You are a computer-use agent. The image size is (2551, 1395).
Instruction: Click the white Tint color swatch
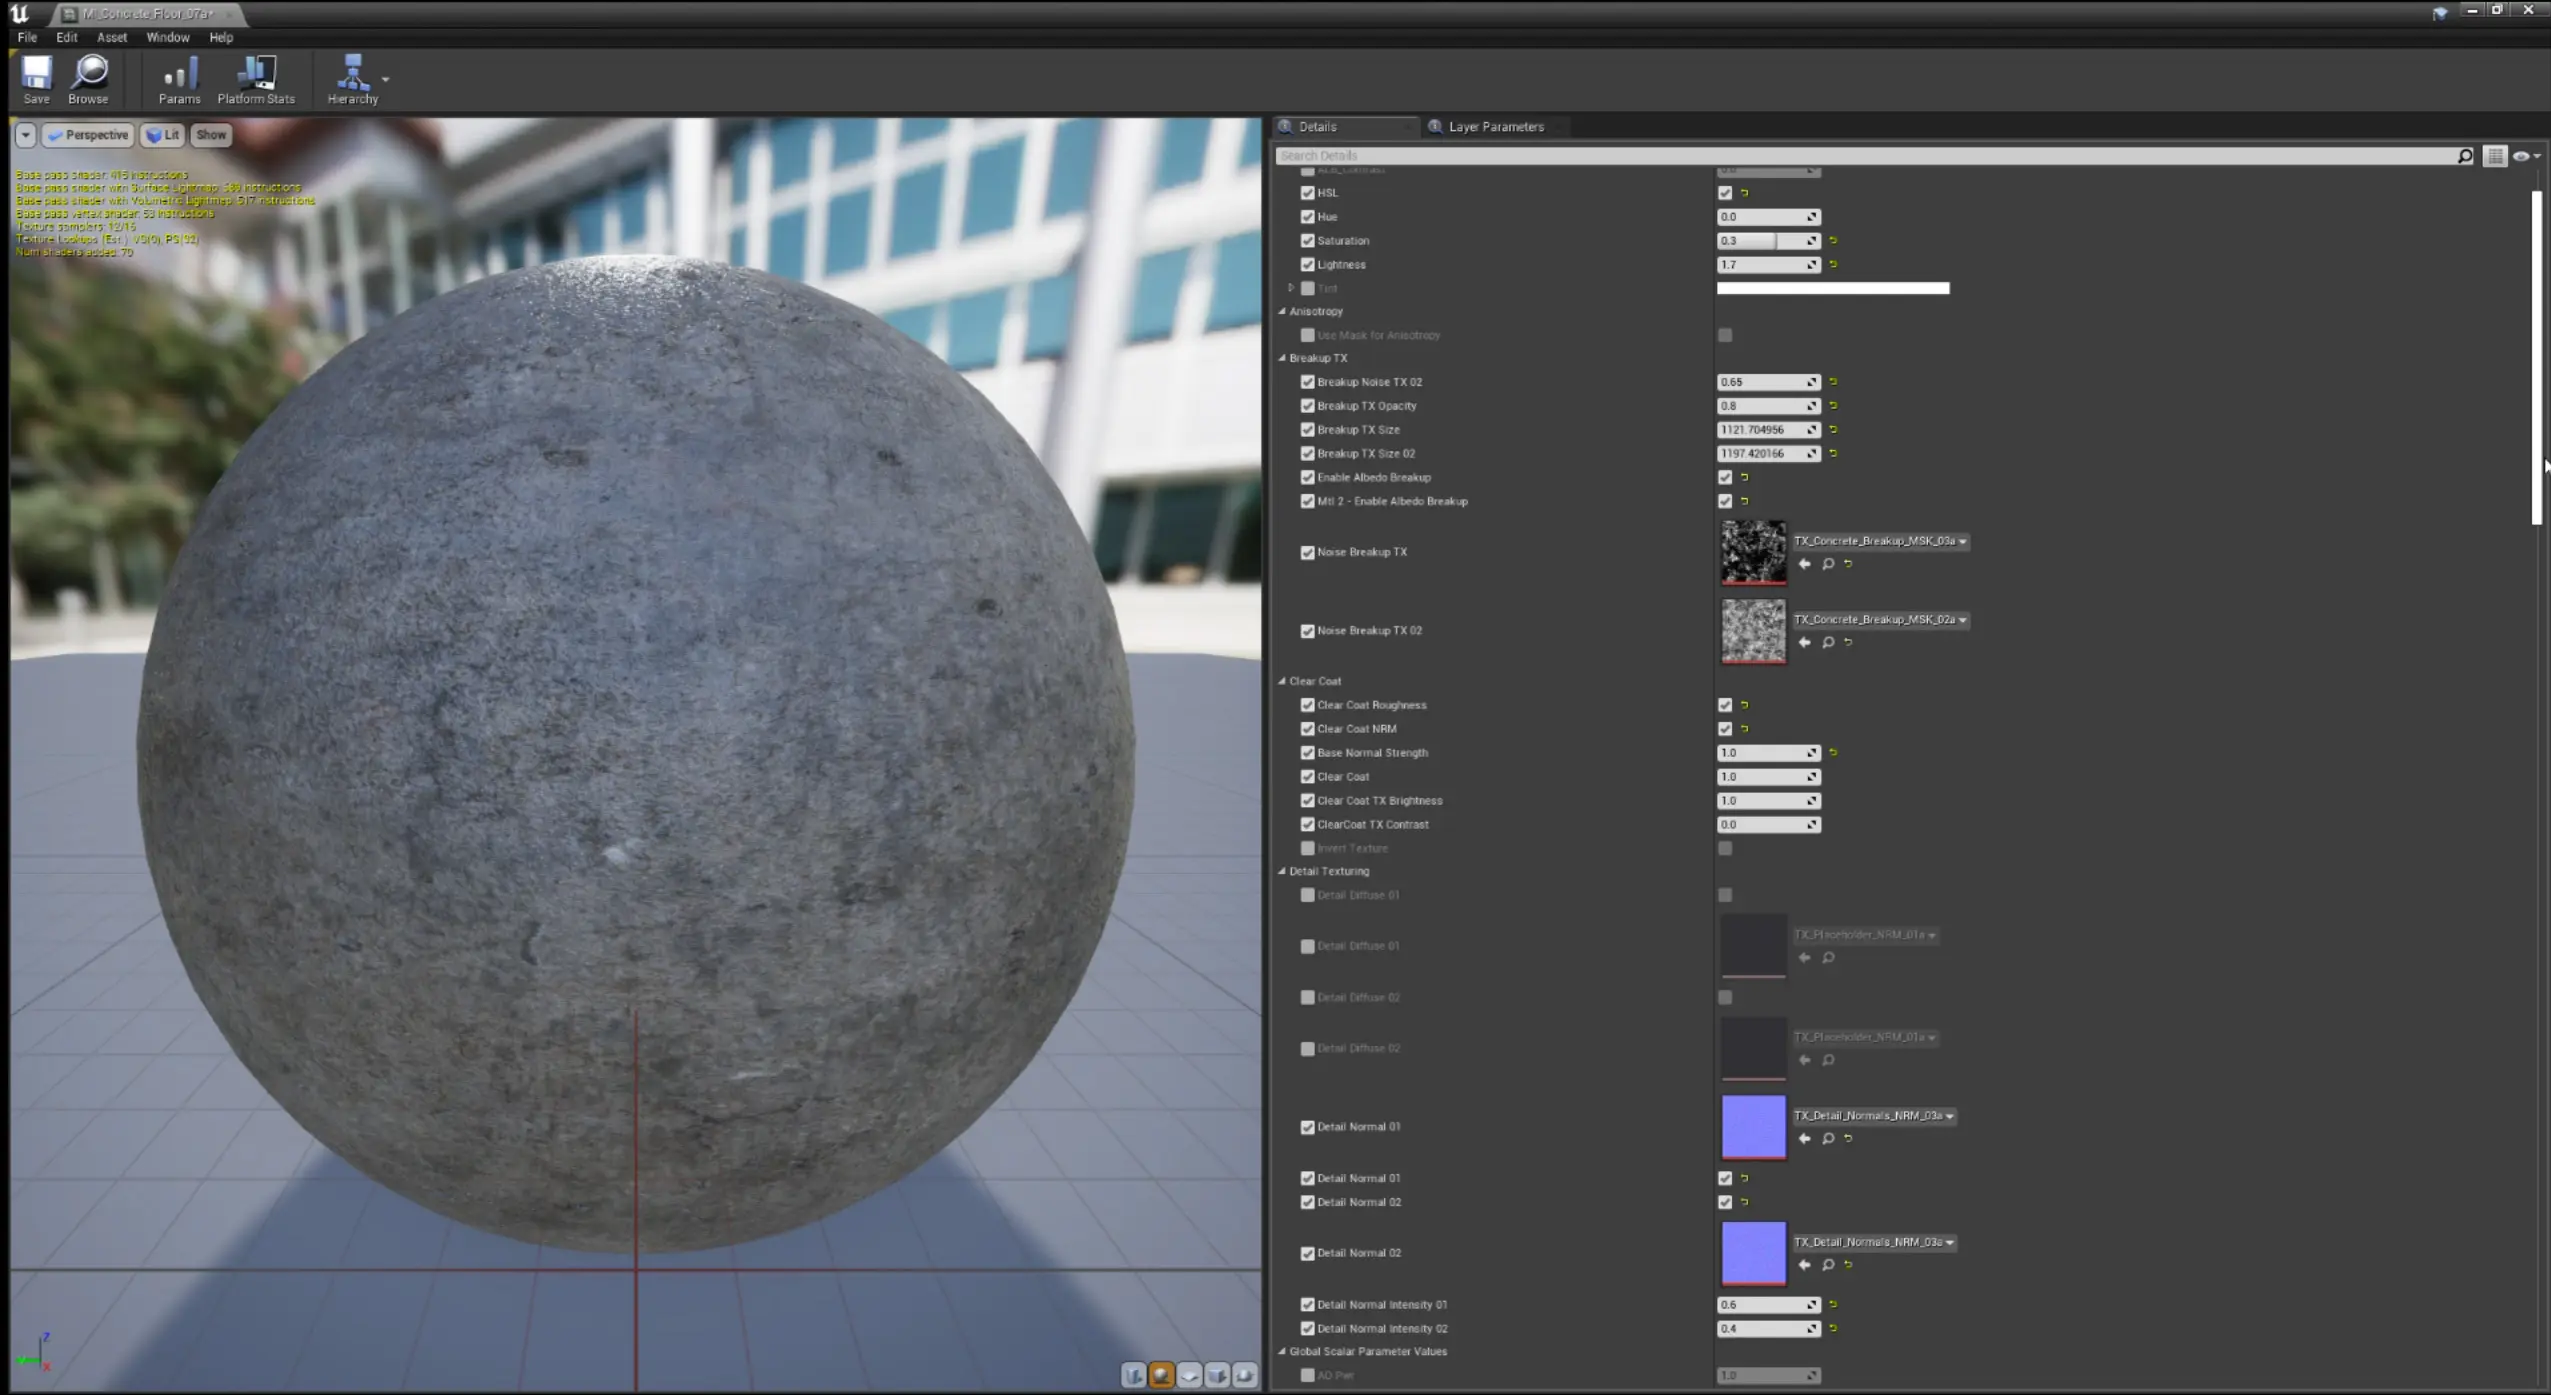(x=1831, y=288)
